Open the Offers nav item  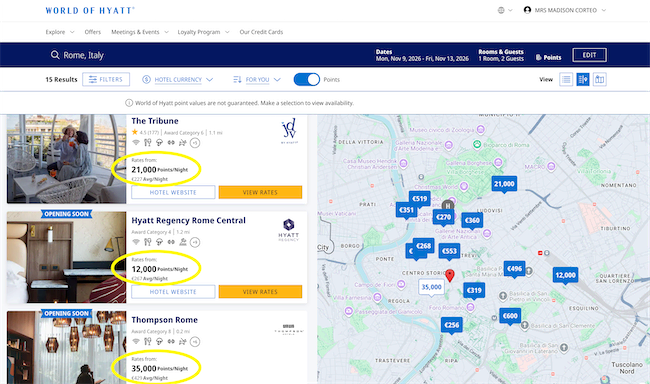click(92, 32)
